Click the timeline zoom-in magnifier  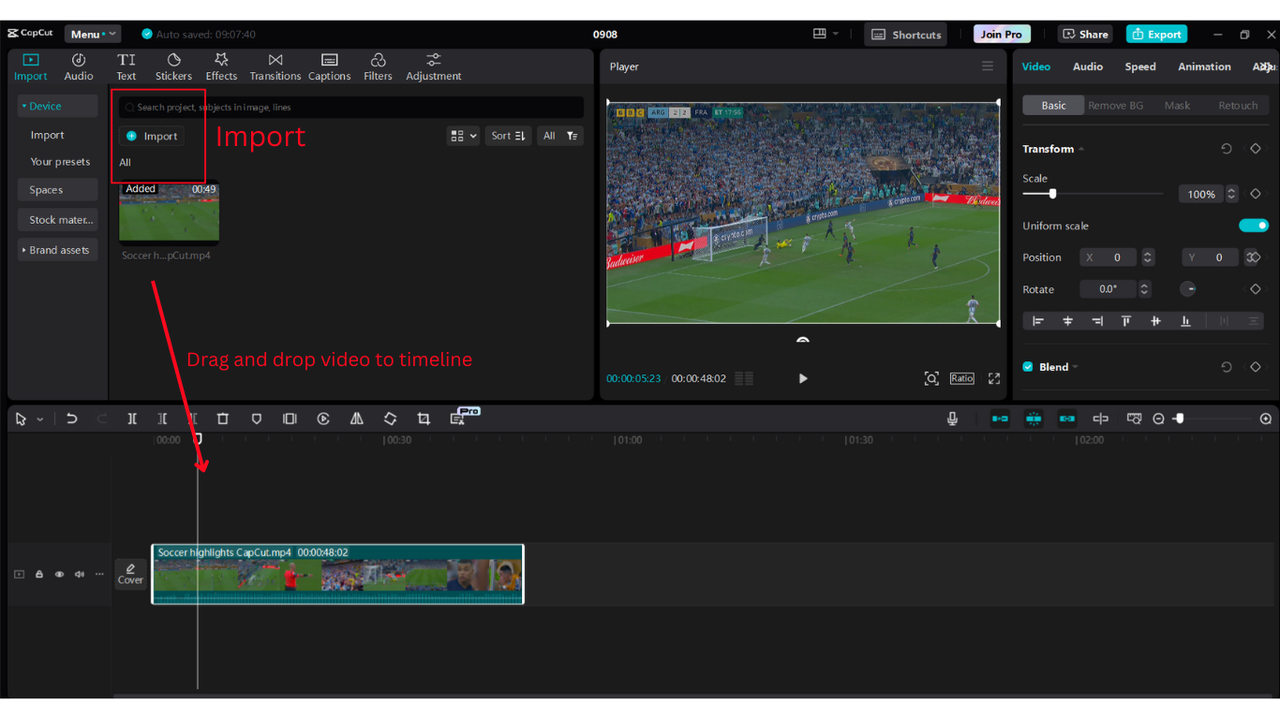(x=1266, y=419)
